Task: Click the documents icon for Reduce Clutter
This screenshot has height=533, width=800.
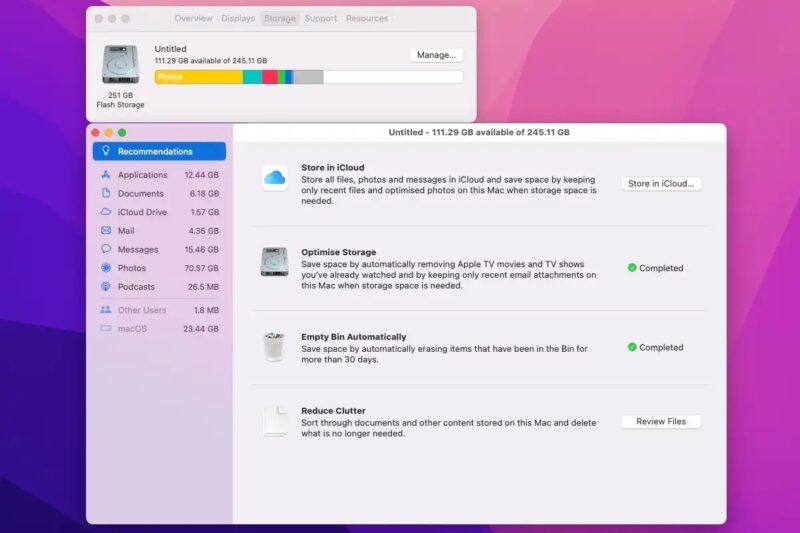Action: click(274, 421)
